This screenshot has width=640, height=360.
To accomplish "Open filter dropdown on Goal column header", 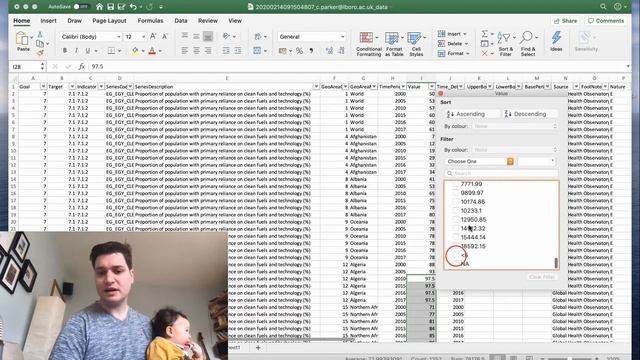I will (x=43, y=87).
